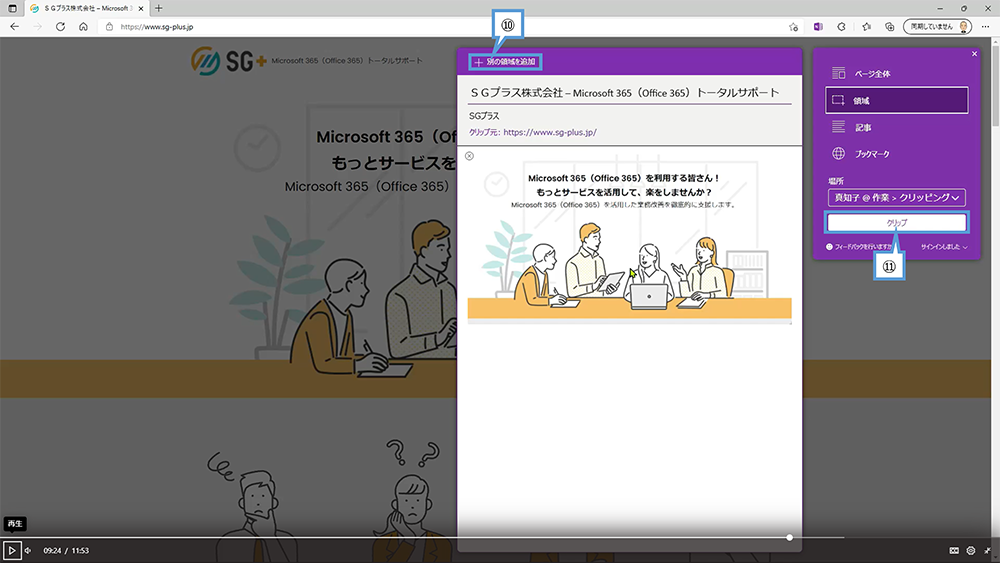Click the video progress slider handle
Screen dimensions: 1000x563
(790, 537)
